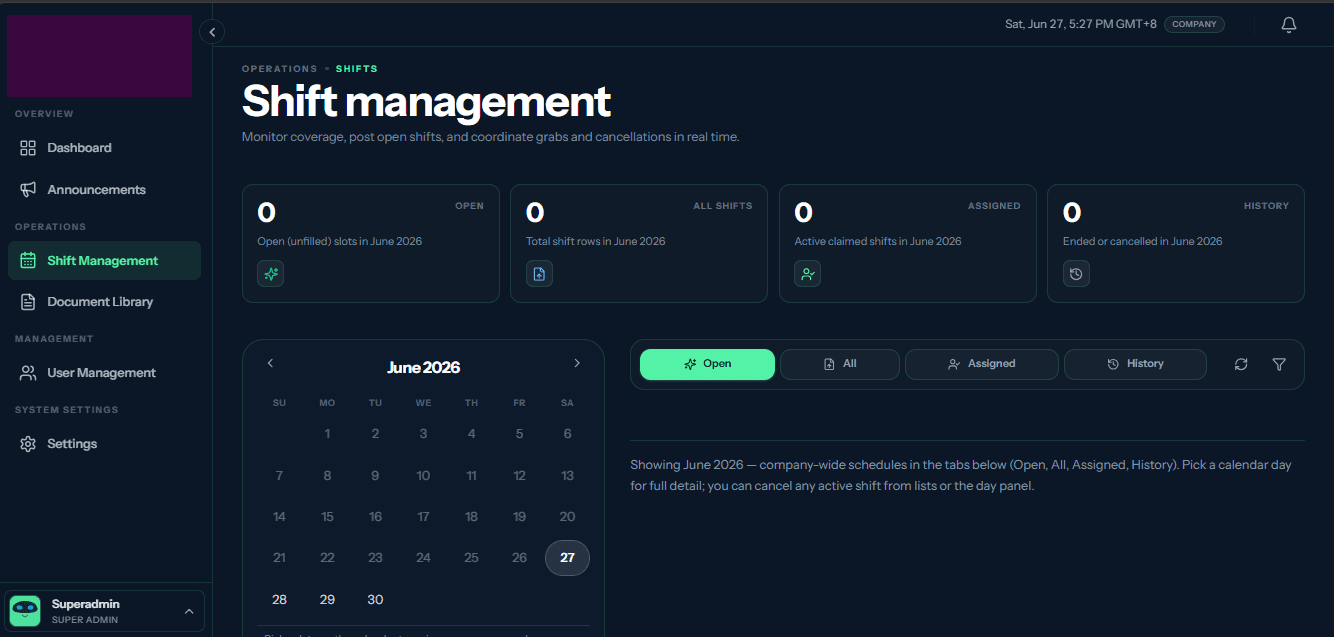Screen dimensions: 1334x637
Task: Open the notifications bell
Action: (x=1289, y=25)
